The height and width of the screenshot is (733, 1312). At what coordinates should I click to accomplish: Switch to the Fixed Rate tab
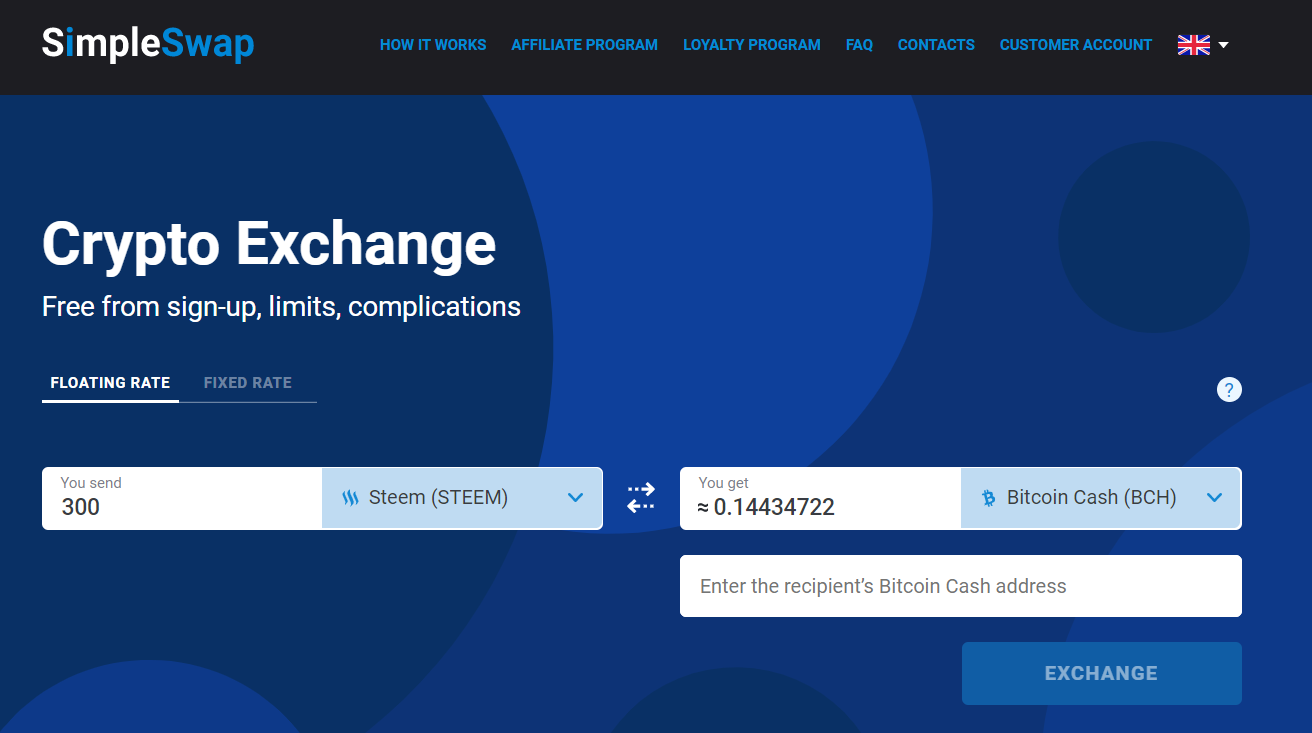tap(248, 383)
